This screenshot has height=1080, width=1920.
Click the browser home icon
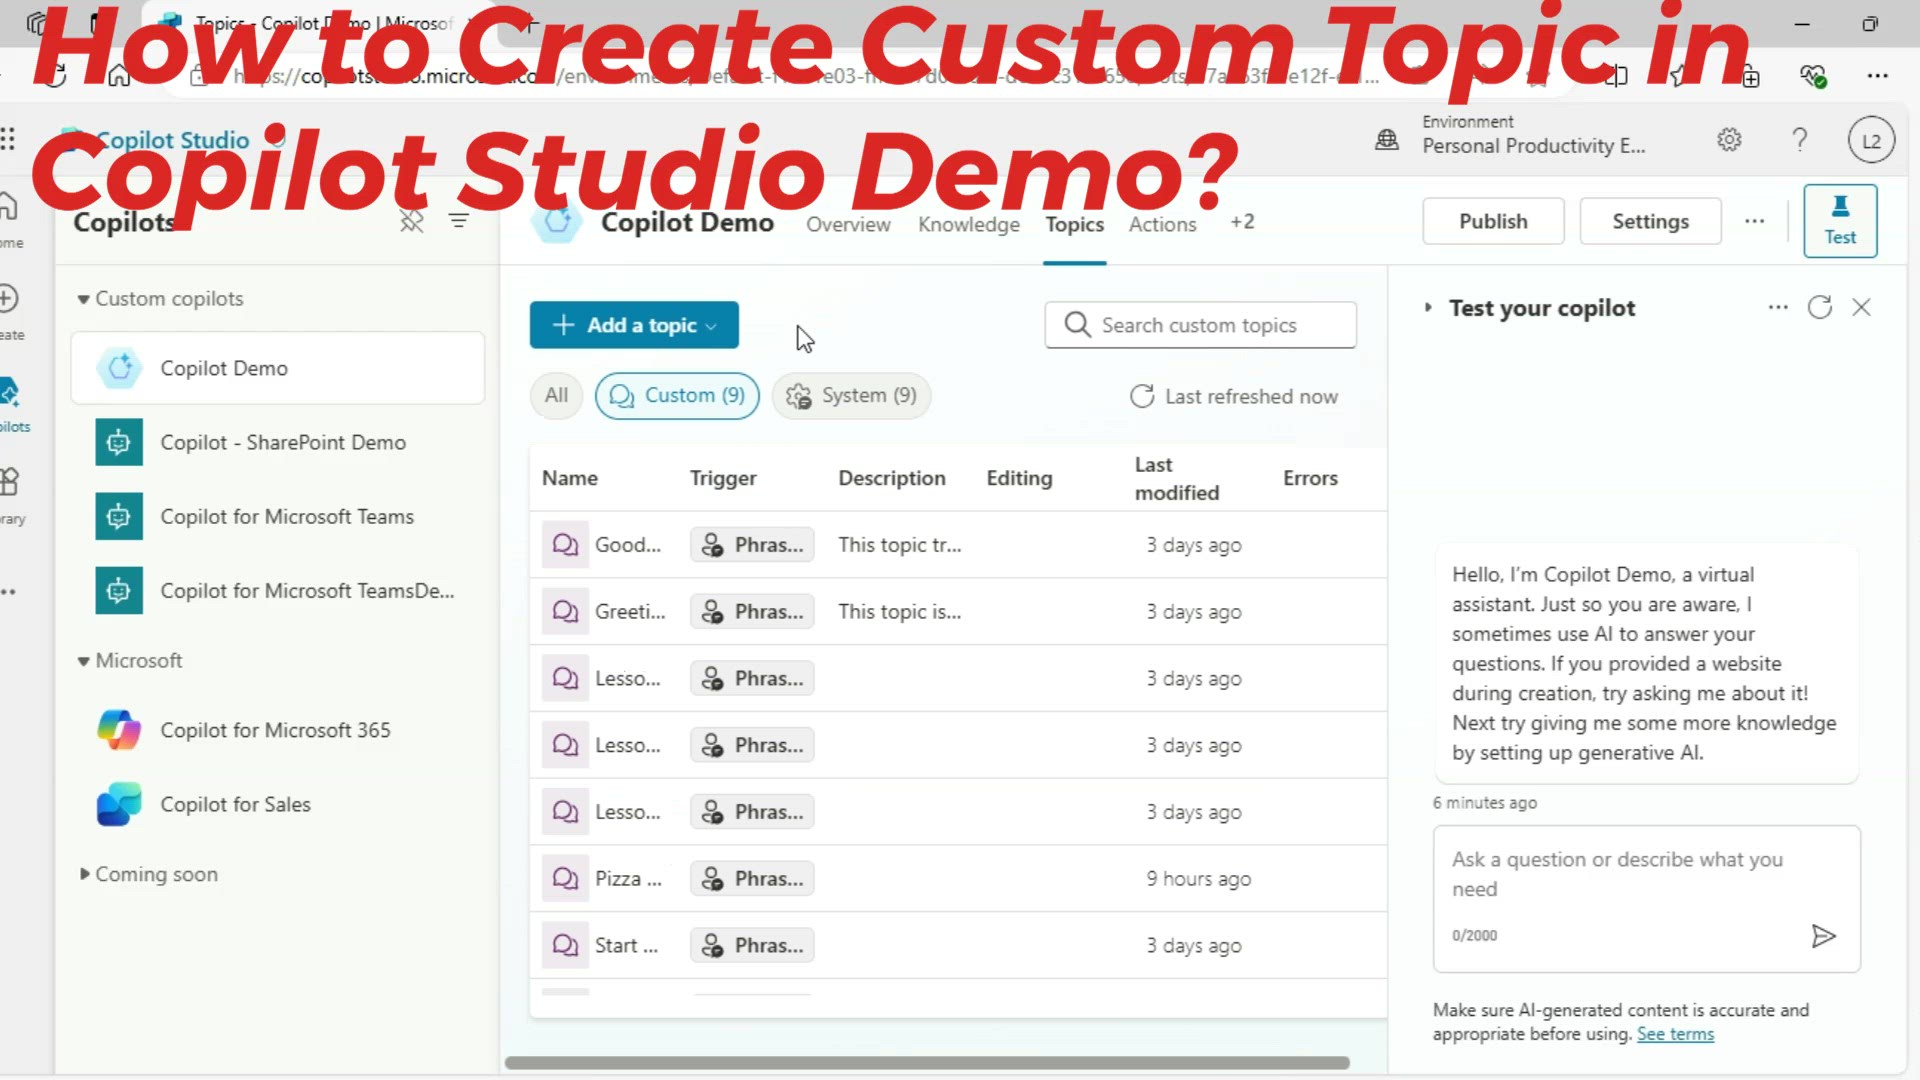coord(119,76)
